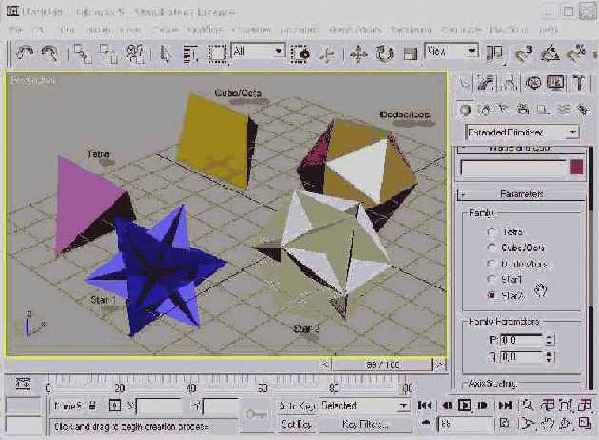Screen dimensions: 599x440
Task: Click the Key Filters button
Action: pos(364,424)
